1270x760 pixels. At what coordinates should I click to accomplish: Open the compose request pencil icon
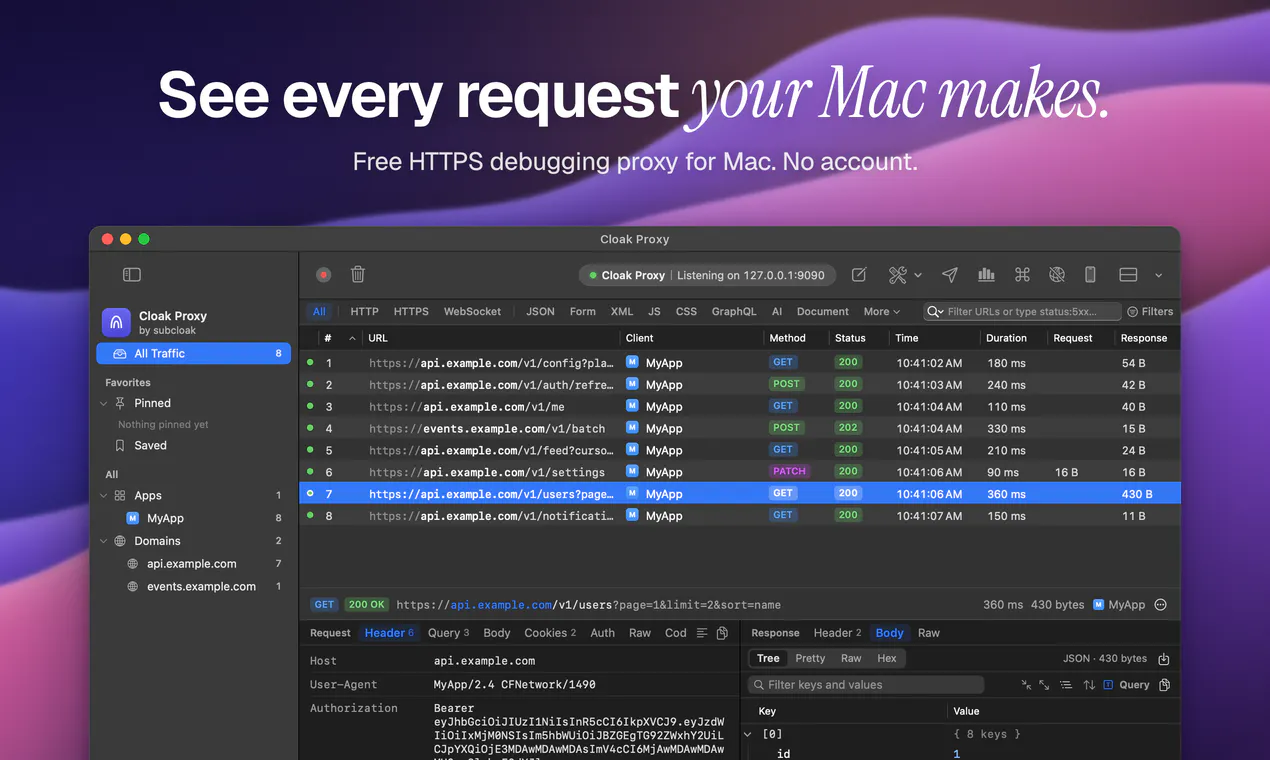point(859,275)
